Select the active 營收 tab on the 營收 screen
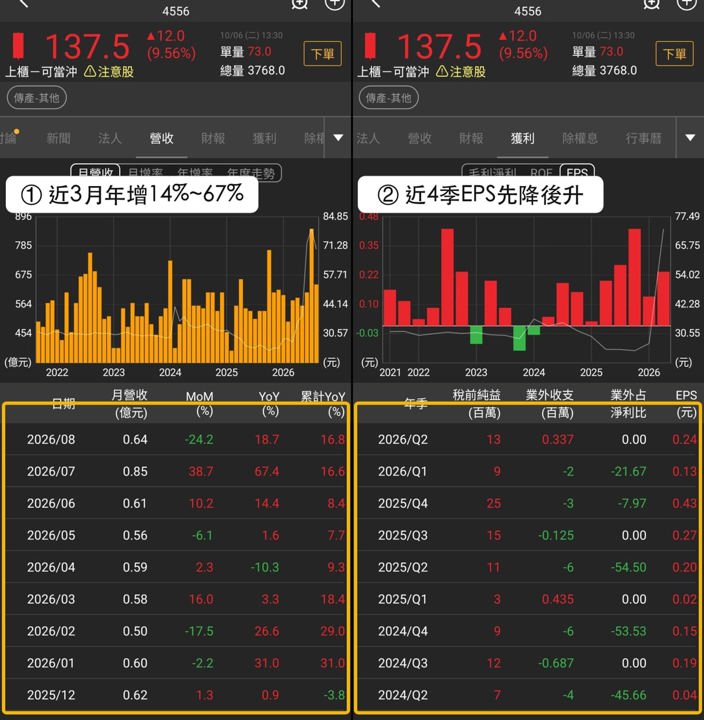This screenshot has width=704, height=720. pos(161,138)
